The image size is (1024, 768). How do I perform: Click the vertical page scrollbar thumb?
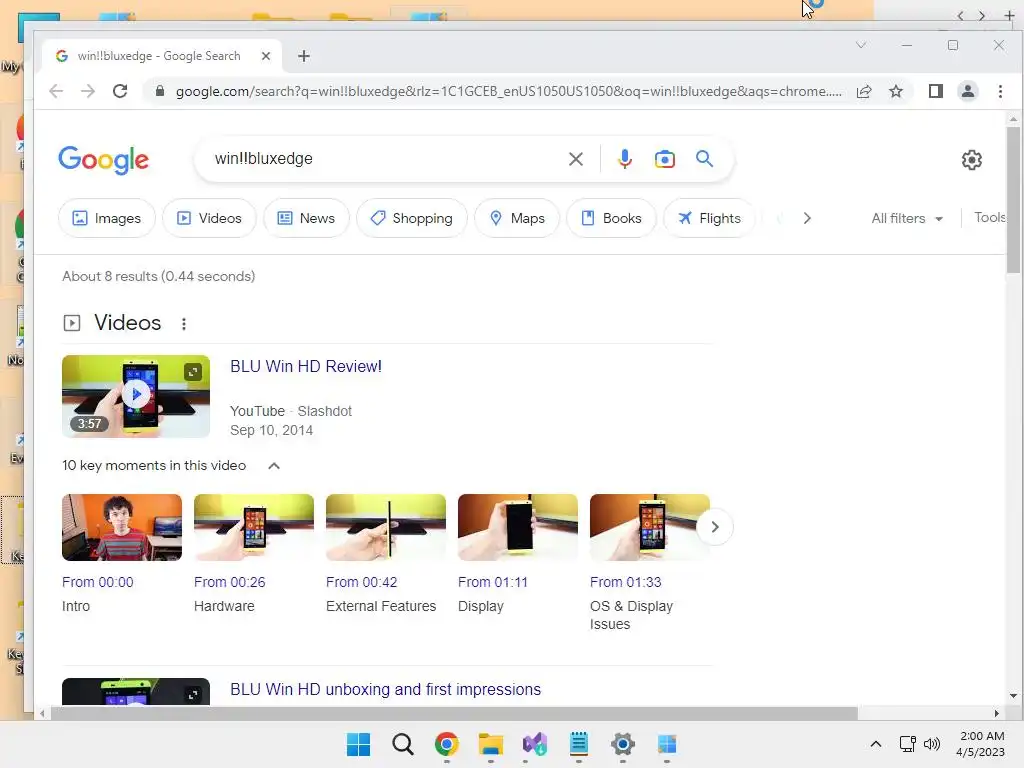[1013, 199]
